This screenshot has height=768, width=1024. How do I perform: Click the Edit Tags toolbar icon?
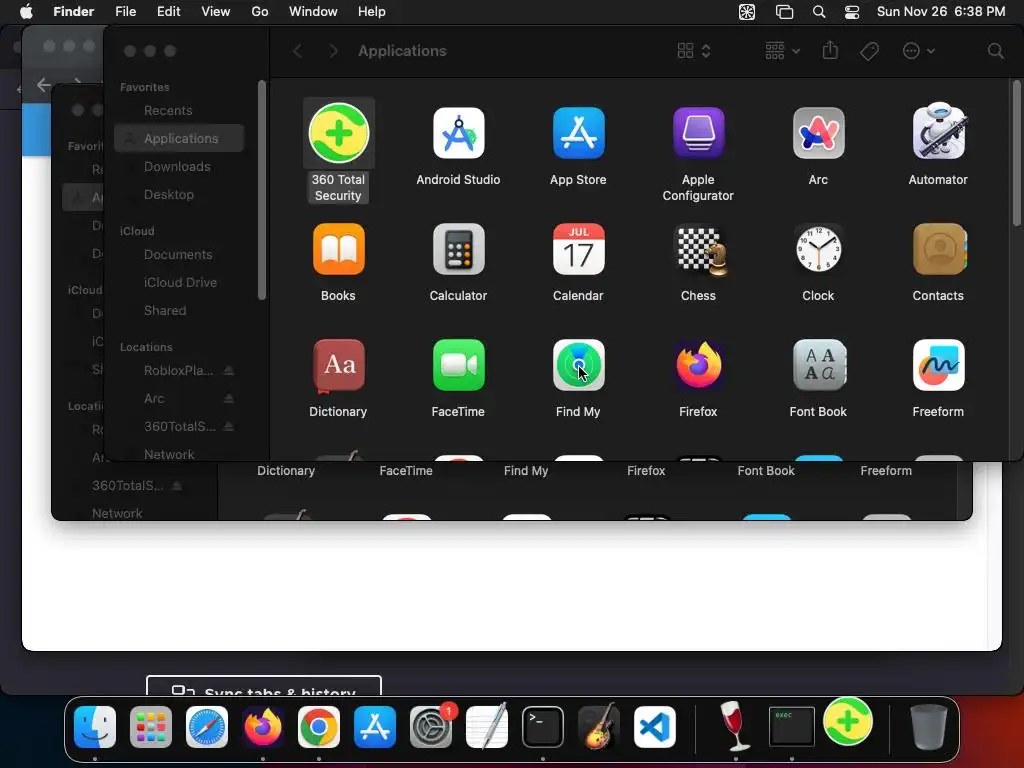click(x=869, y=51)
